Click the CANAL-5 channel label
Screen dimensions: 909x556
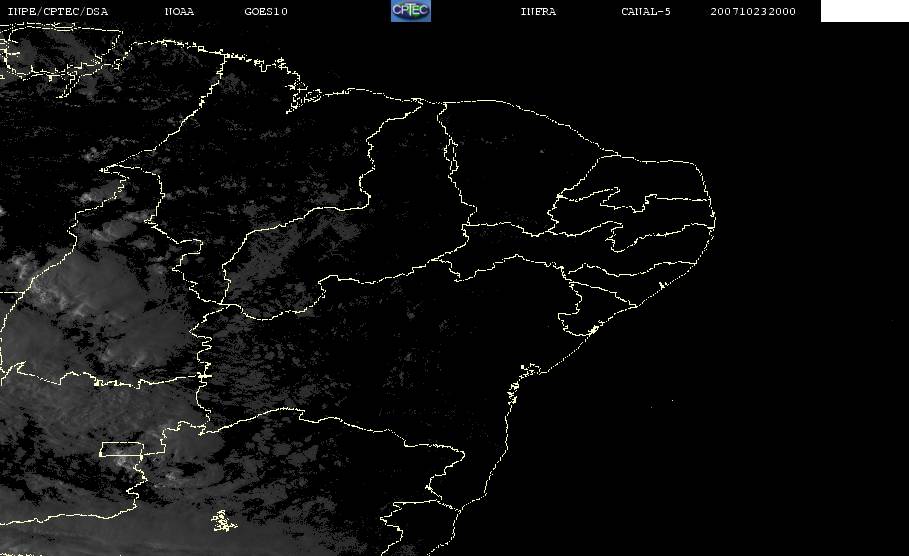(x=646, y=12)
